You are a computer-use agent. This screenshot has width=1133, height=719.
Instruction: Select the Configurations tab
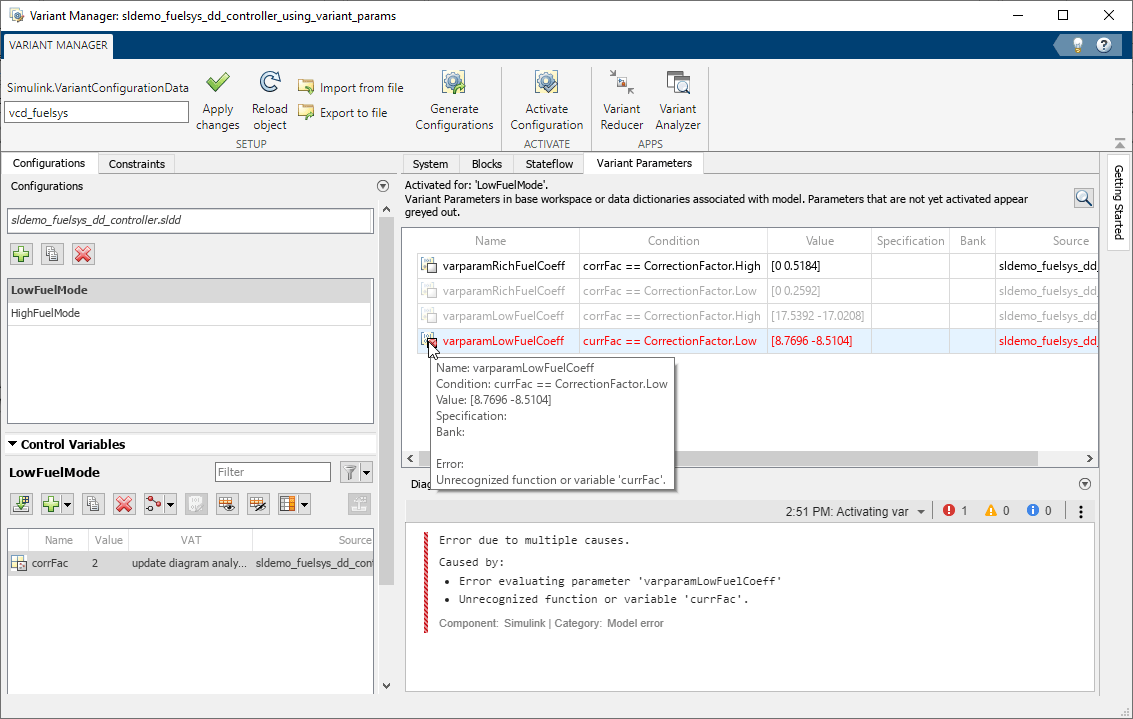(x=48, y=163)
